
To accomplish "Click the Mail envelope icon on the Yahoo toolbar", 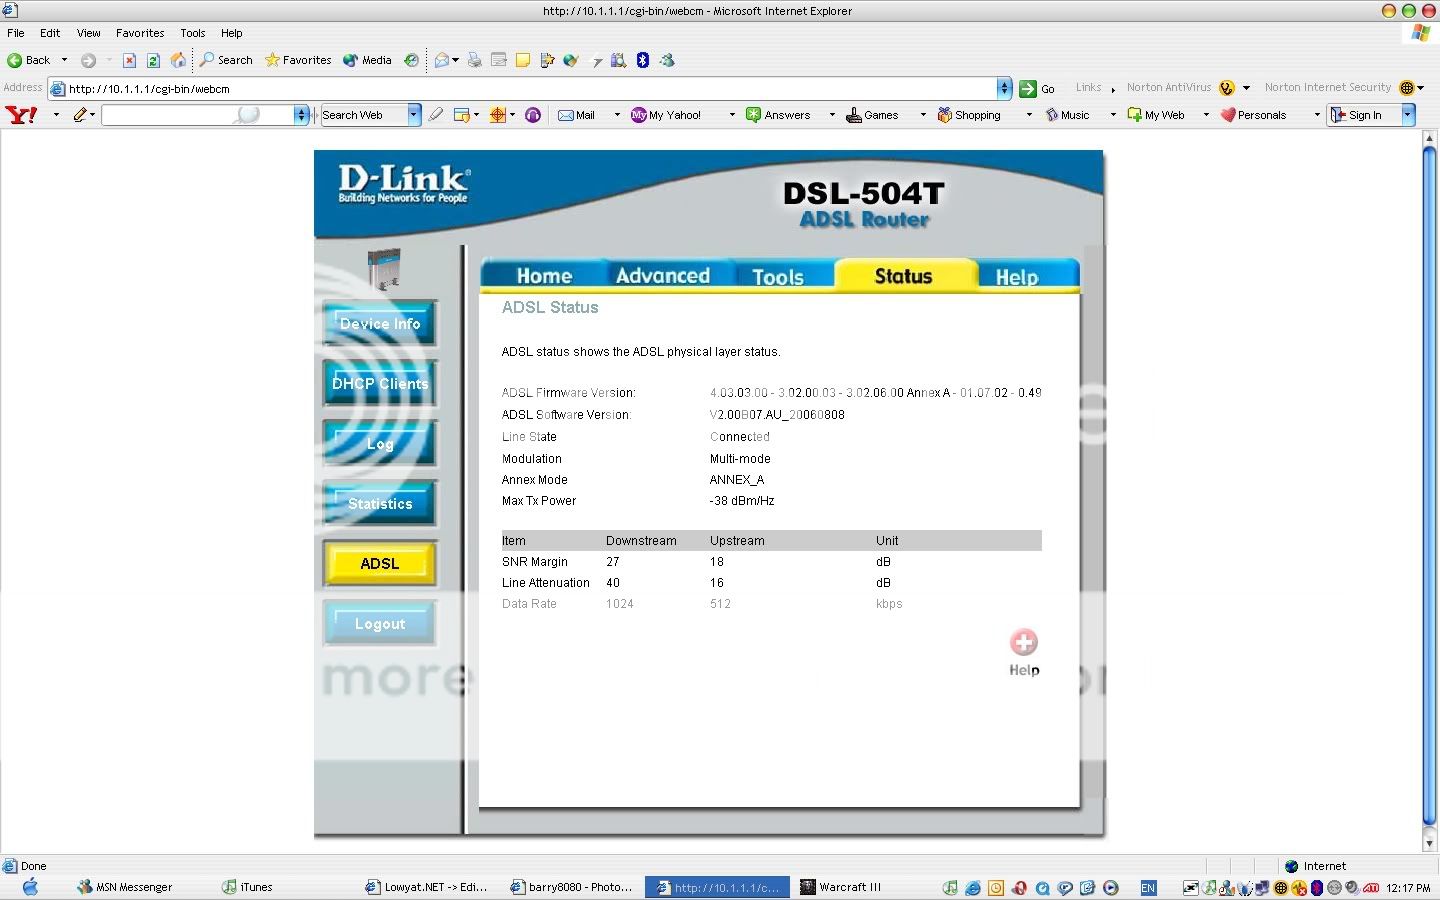I will pyautogui.click(x=567, y=114).
